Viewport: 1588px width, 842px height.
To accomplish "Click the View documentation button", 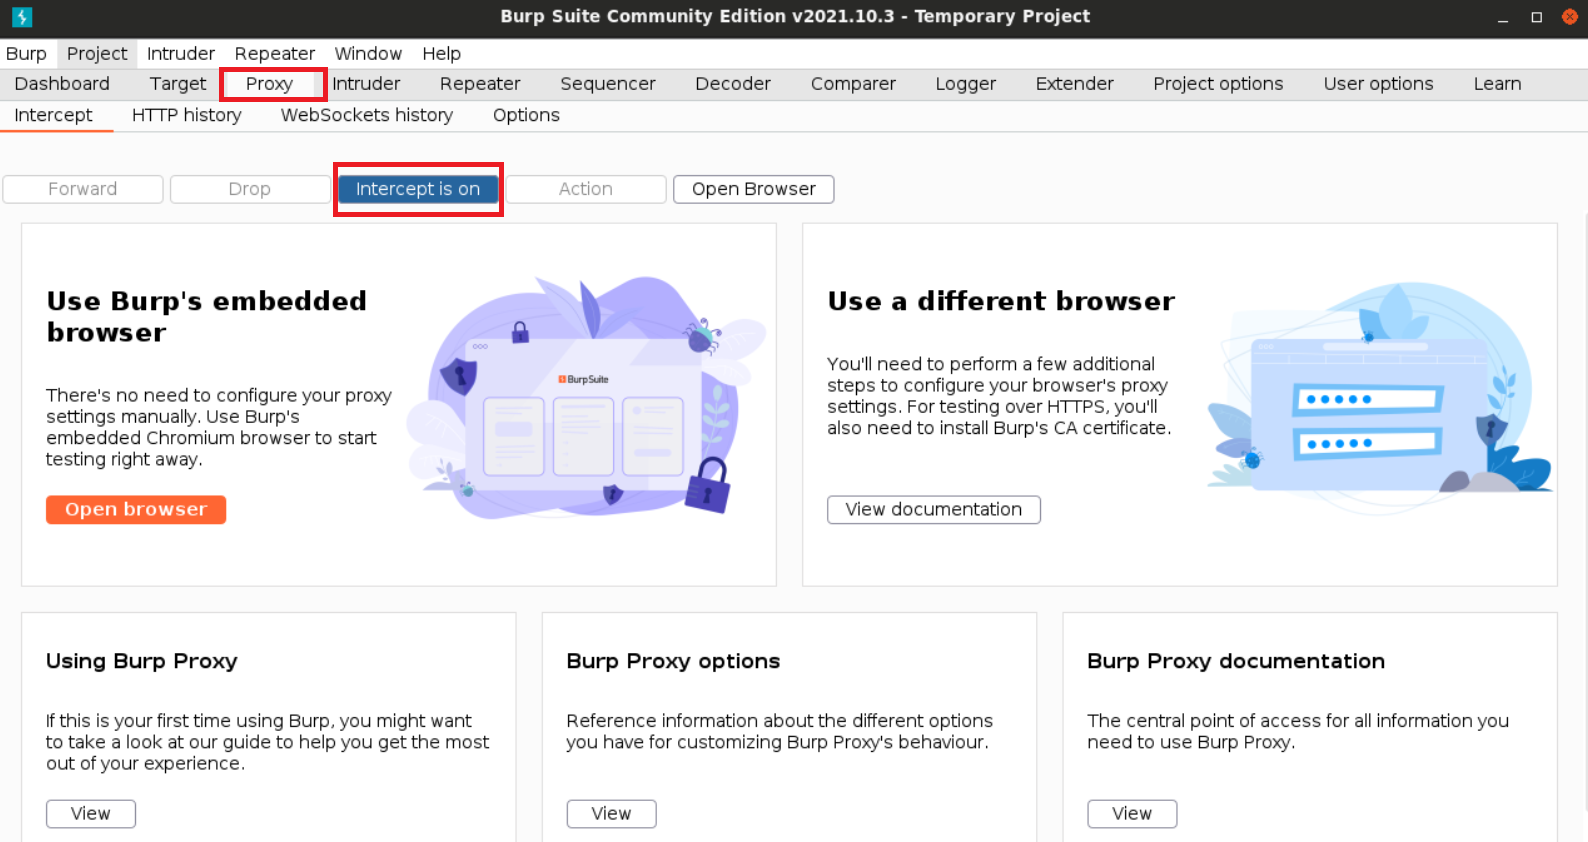I will coord(934,510).
